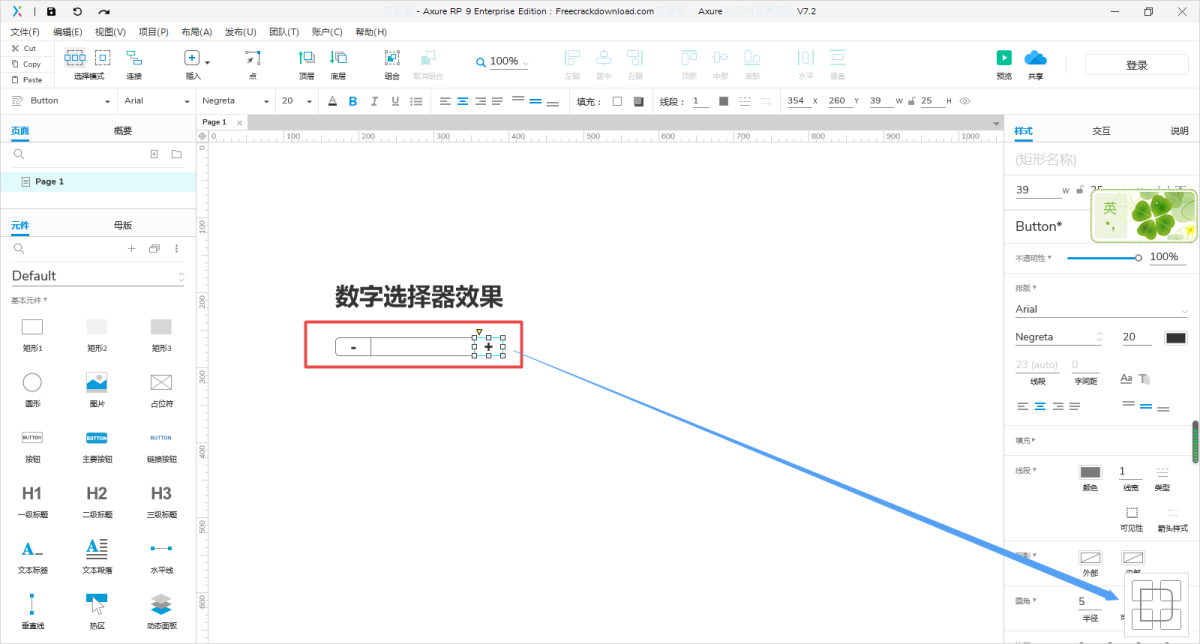Select the Connect (连接) tool
Screen dimensions: 1200x644
[x=133, y=59]
